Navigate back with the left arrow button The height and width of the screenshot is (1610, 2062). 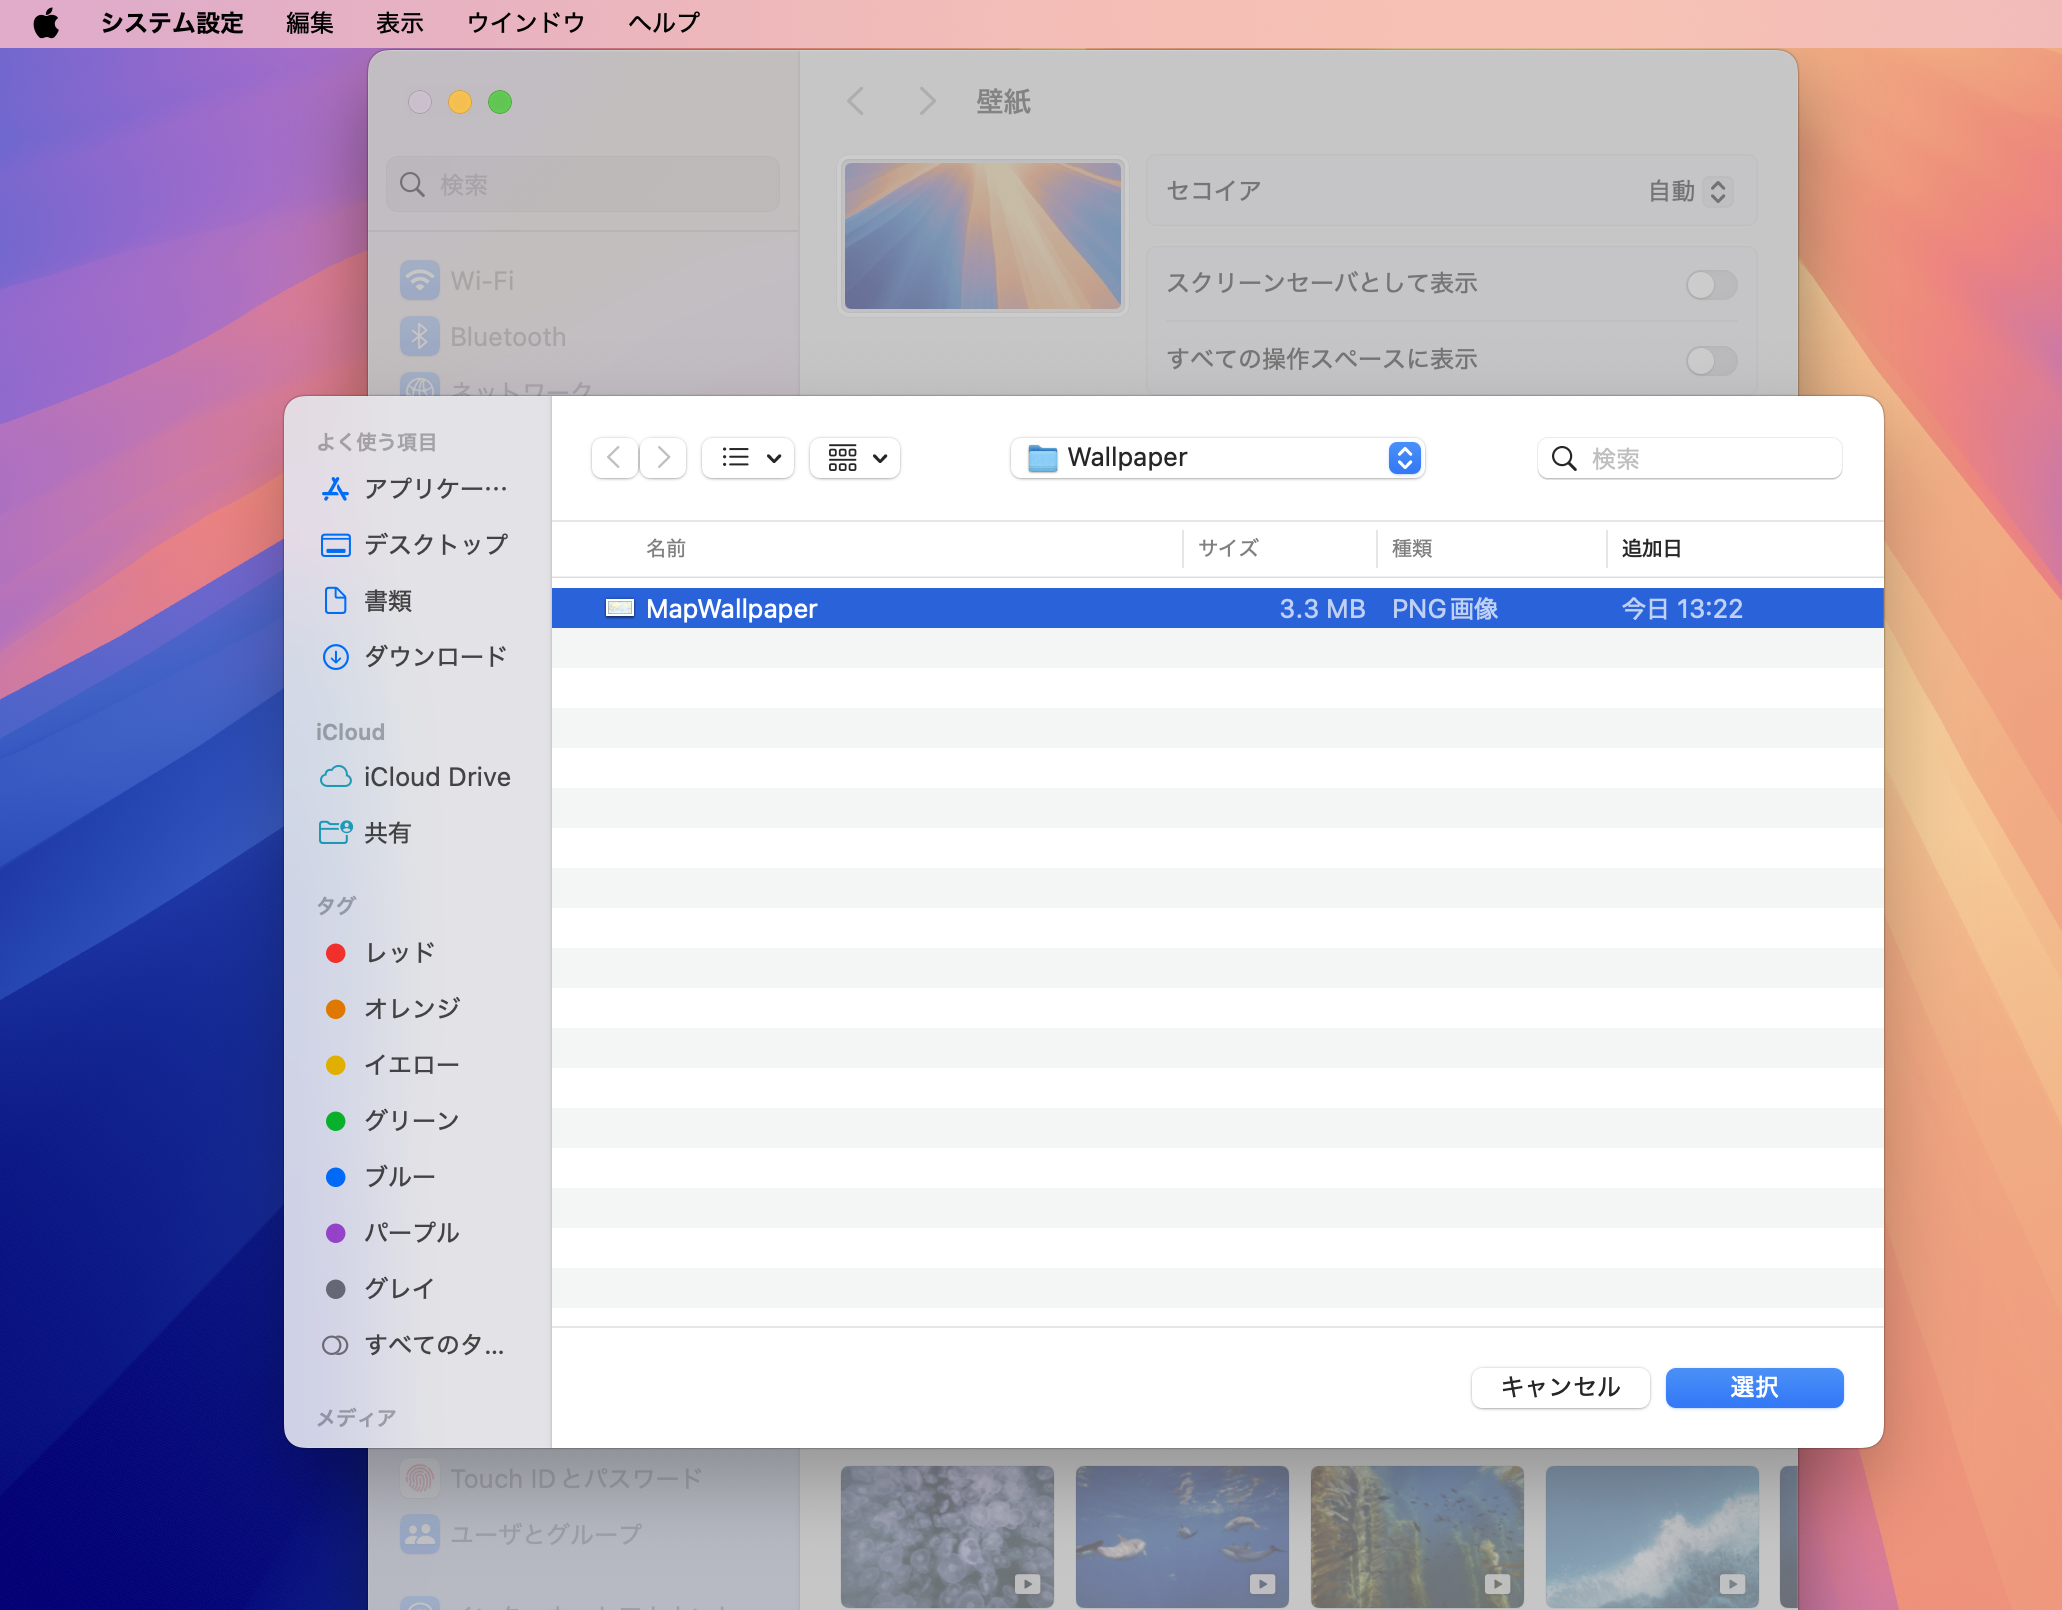coord(614,457)
